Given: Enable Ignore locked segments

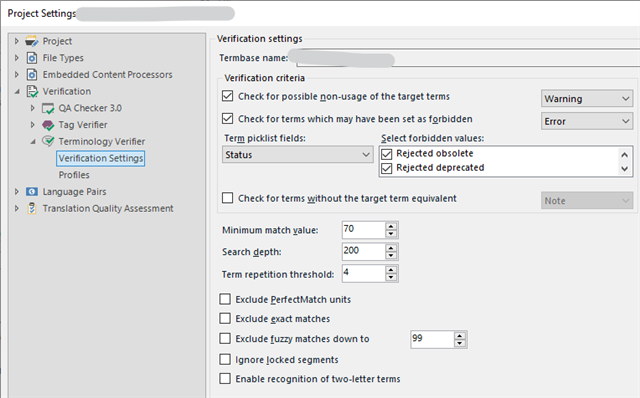Looking at the screenshot, I should tap(225, 359).
